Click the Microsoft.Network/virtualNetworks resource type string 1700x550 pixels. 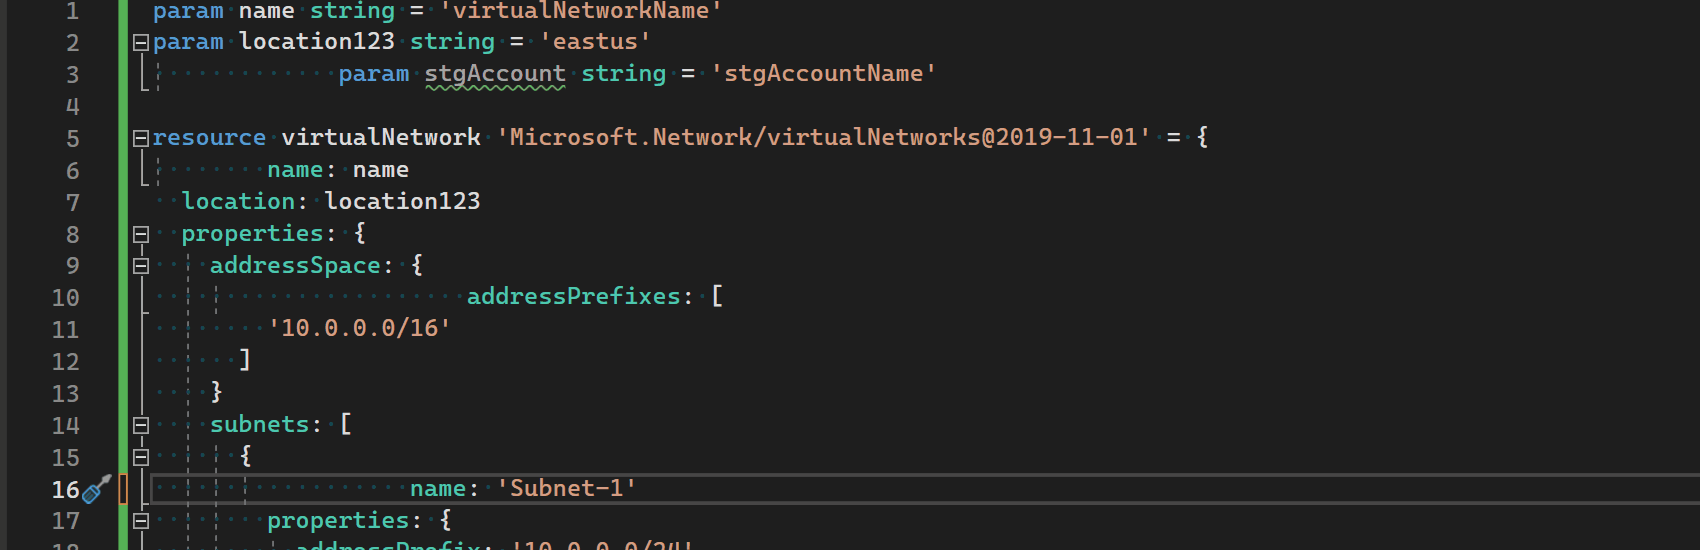(823, 137)
